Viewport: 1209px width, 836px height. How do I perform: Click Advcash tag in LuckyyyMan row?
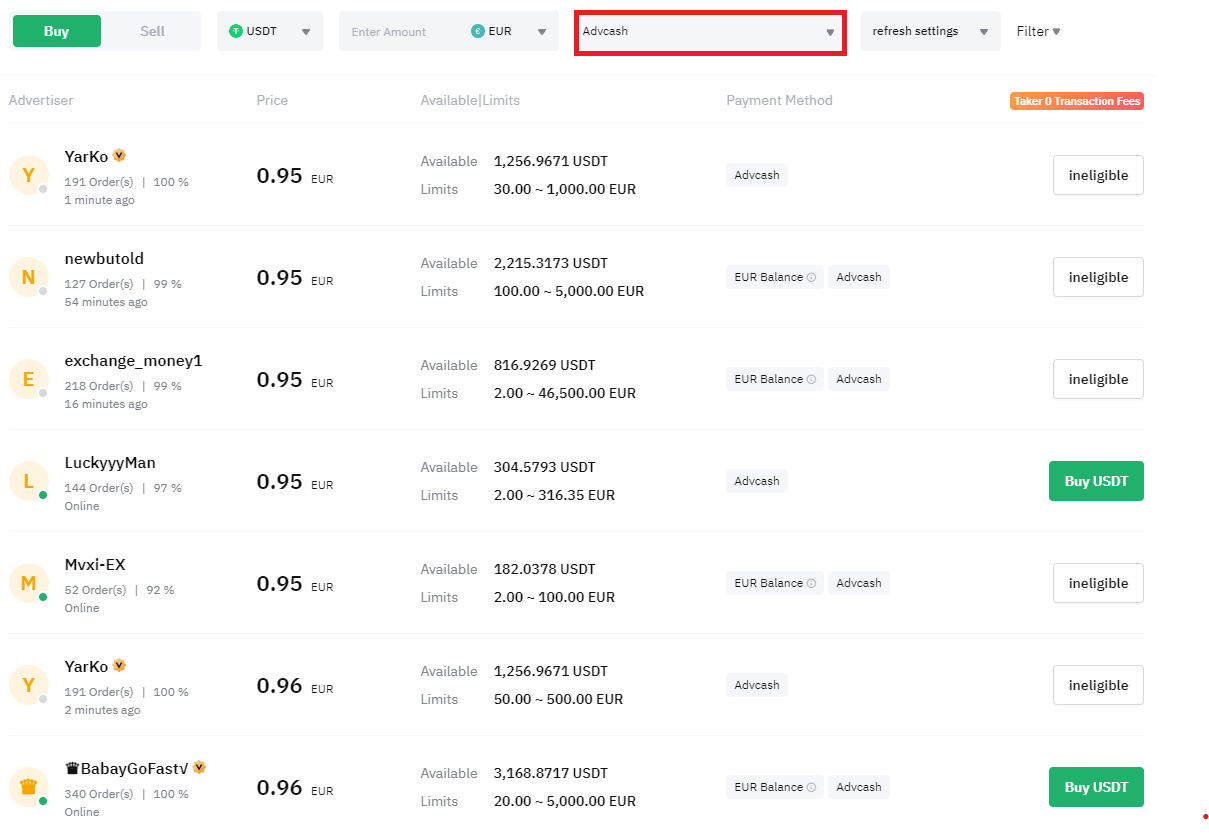757,481
